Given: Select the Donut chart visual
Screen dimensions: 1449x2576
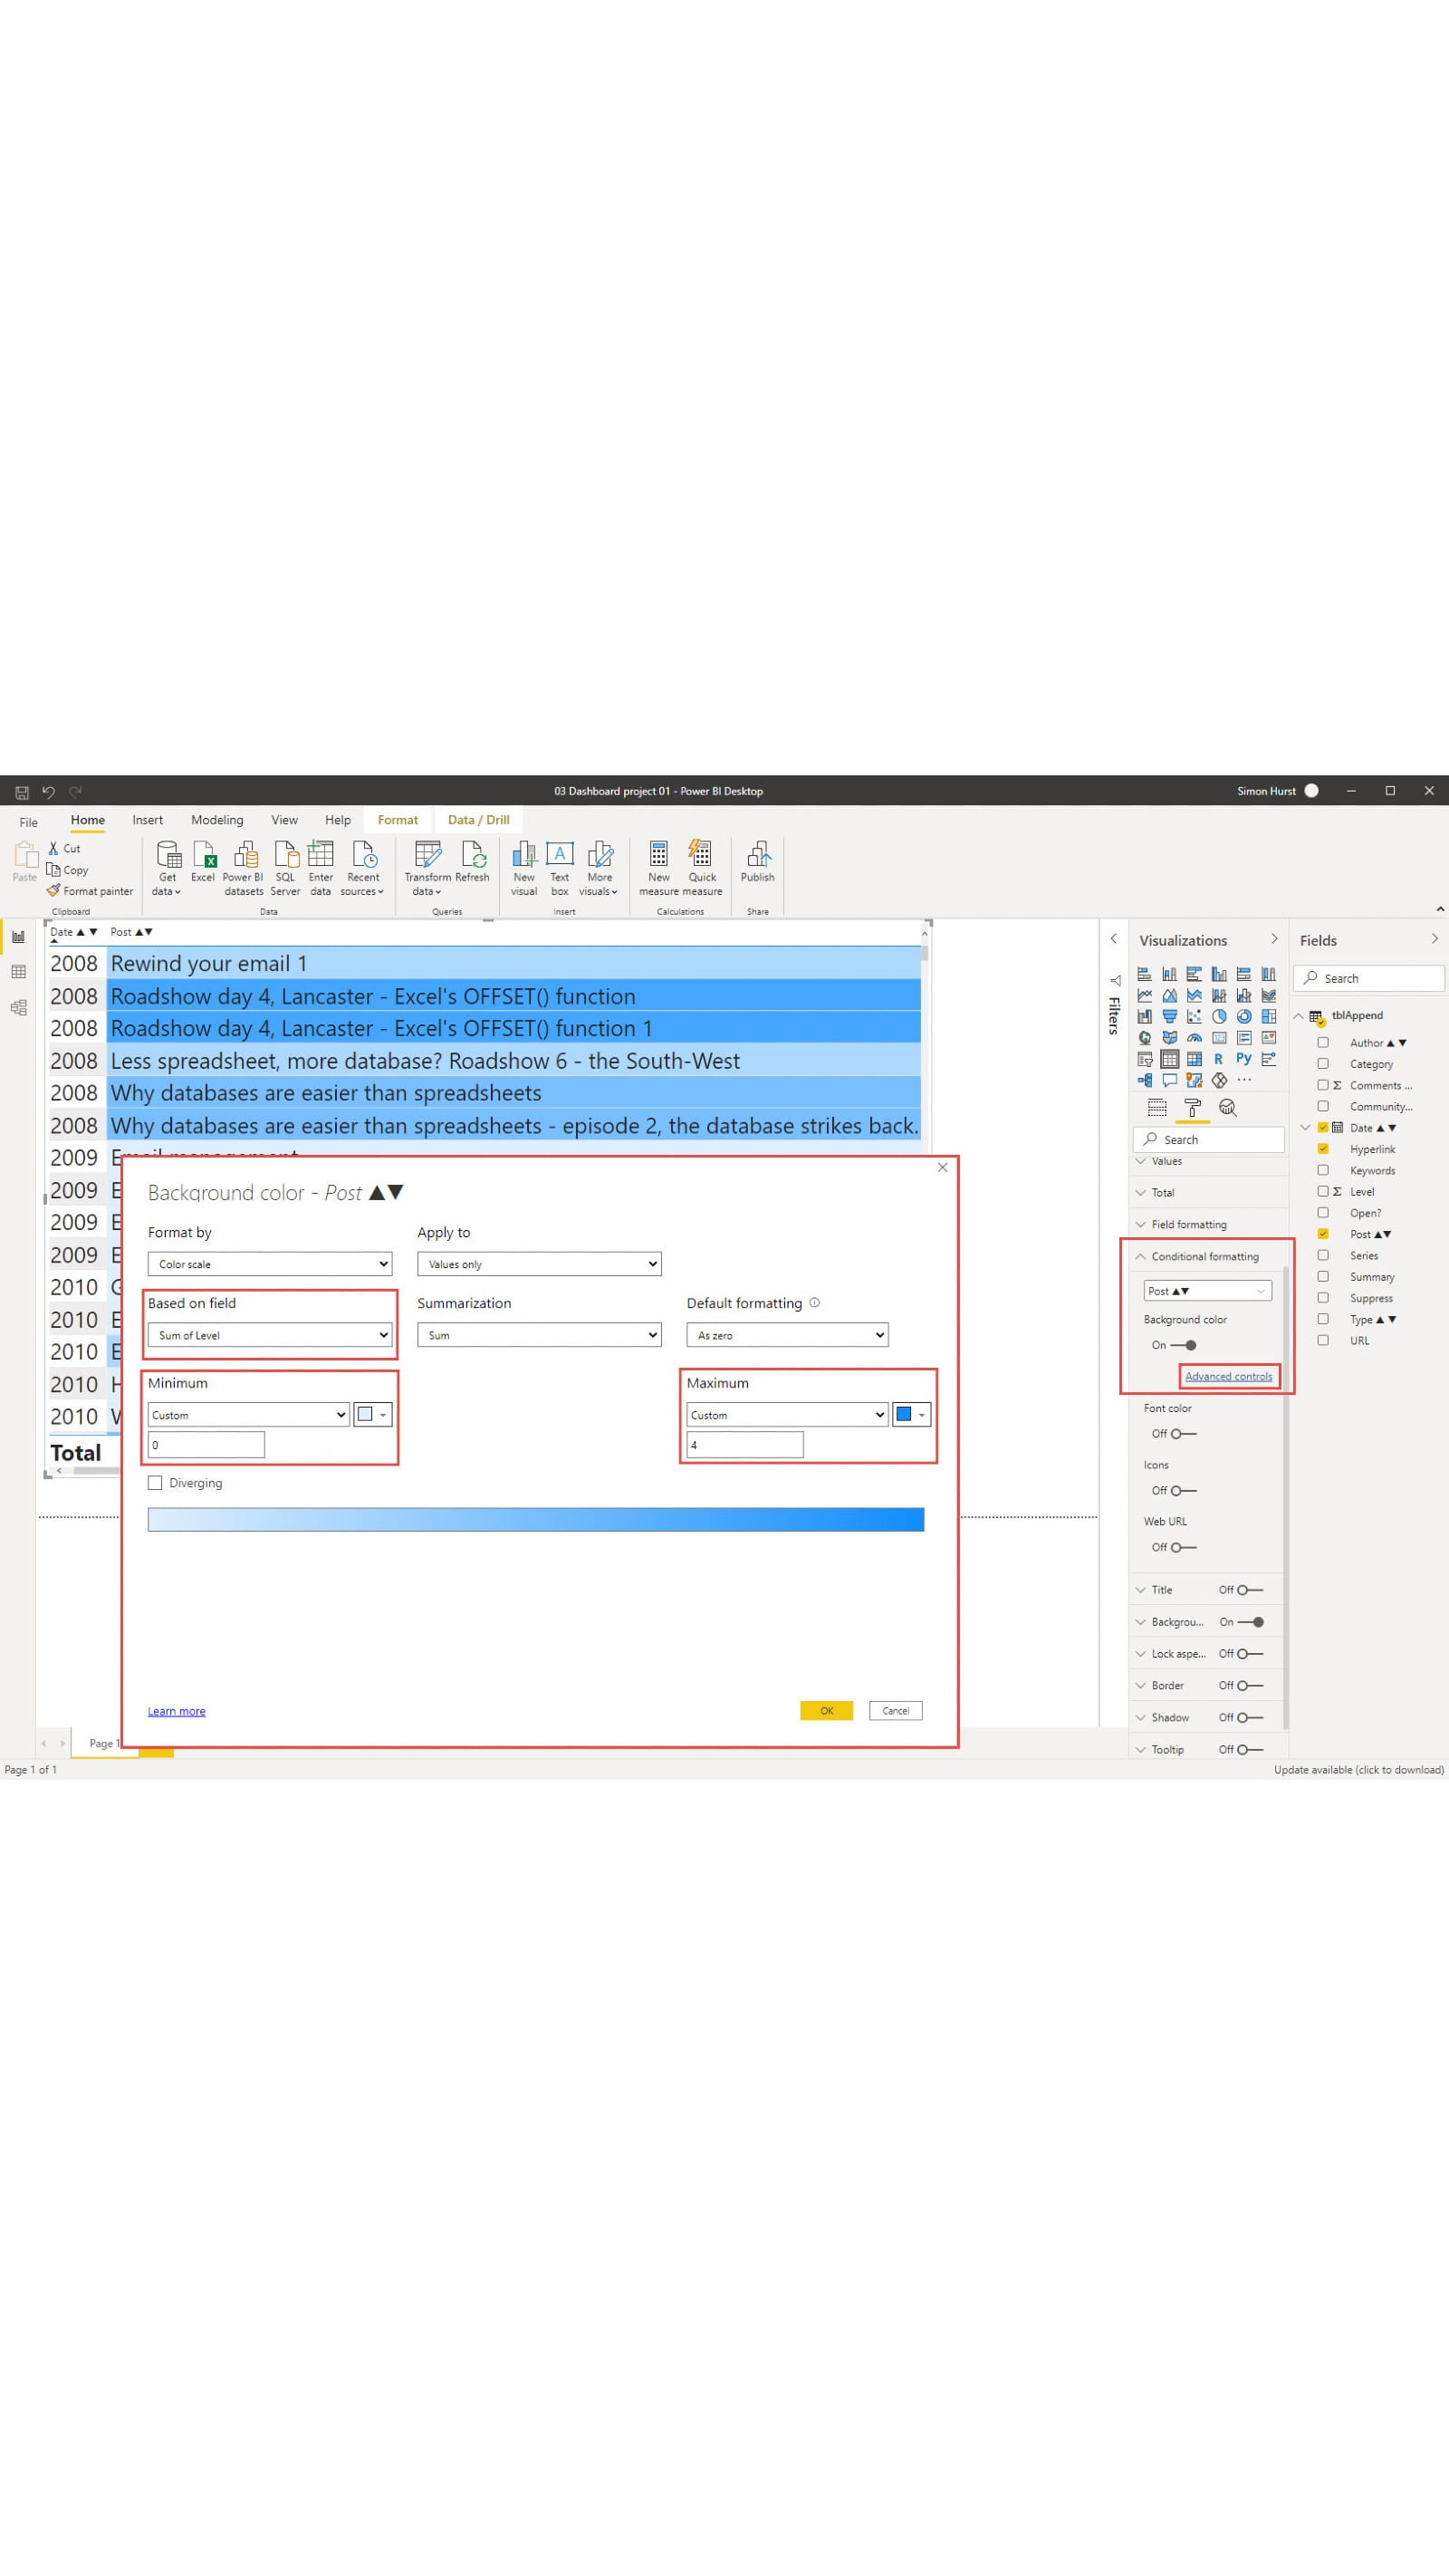Looking at the screenshot, I should pyautogui.click(x=1245, y=1017).
